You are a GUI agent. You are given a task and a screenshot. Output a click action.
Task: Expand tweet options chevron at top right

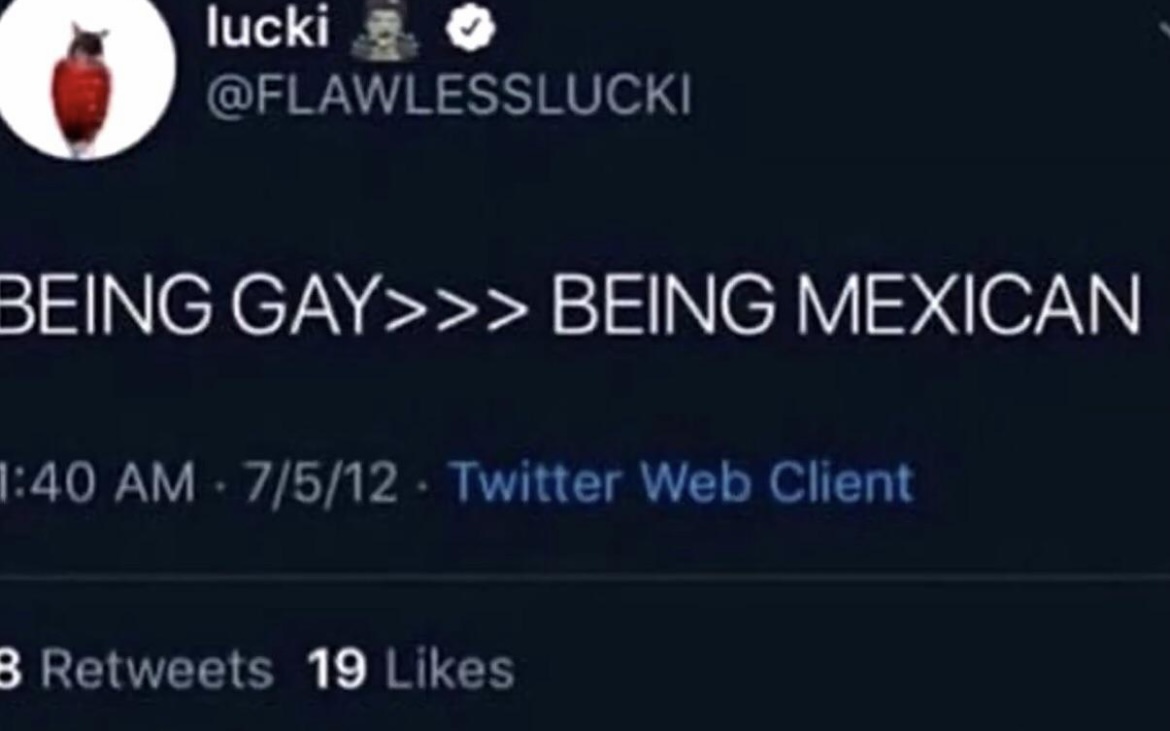coord(1164,31)
